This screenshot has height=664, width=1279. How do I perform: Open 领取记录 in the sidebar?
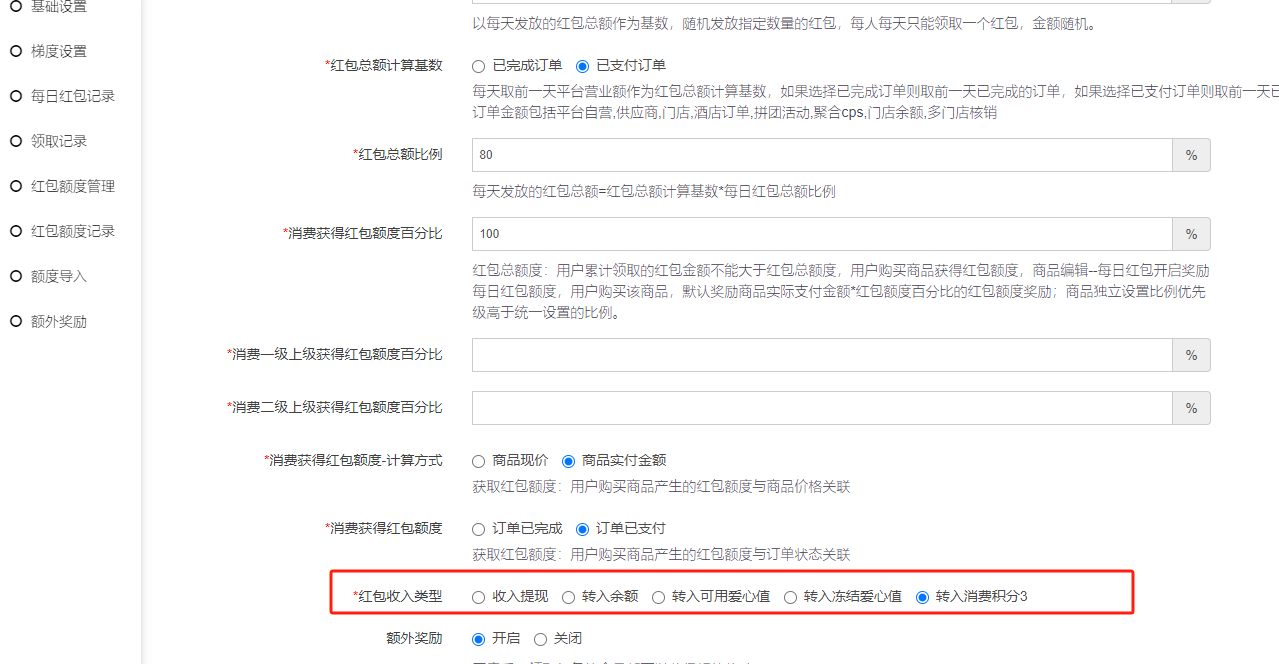coord(58,141)
